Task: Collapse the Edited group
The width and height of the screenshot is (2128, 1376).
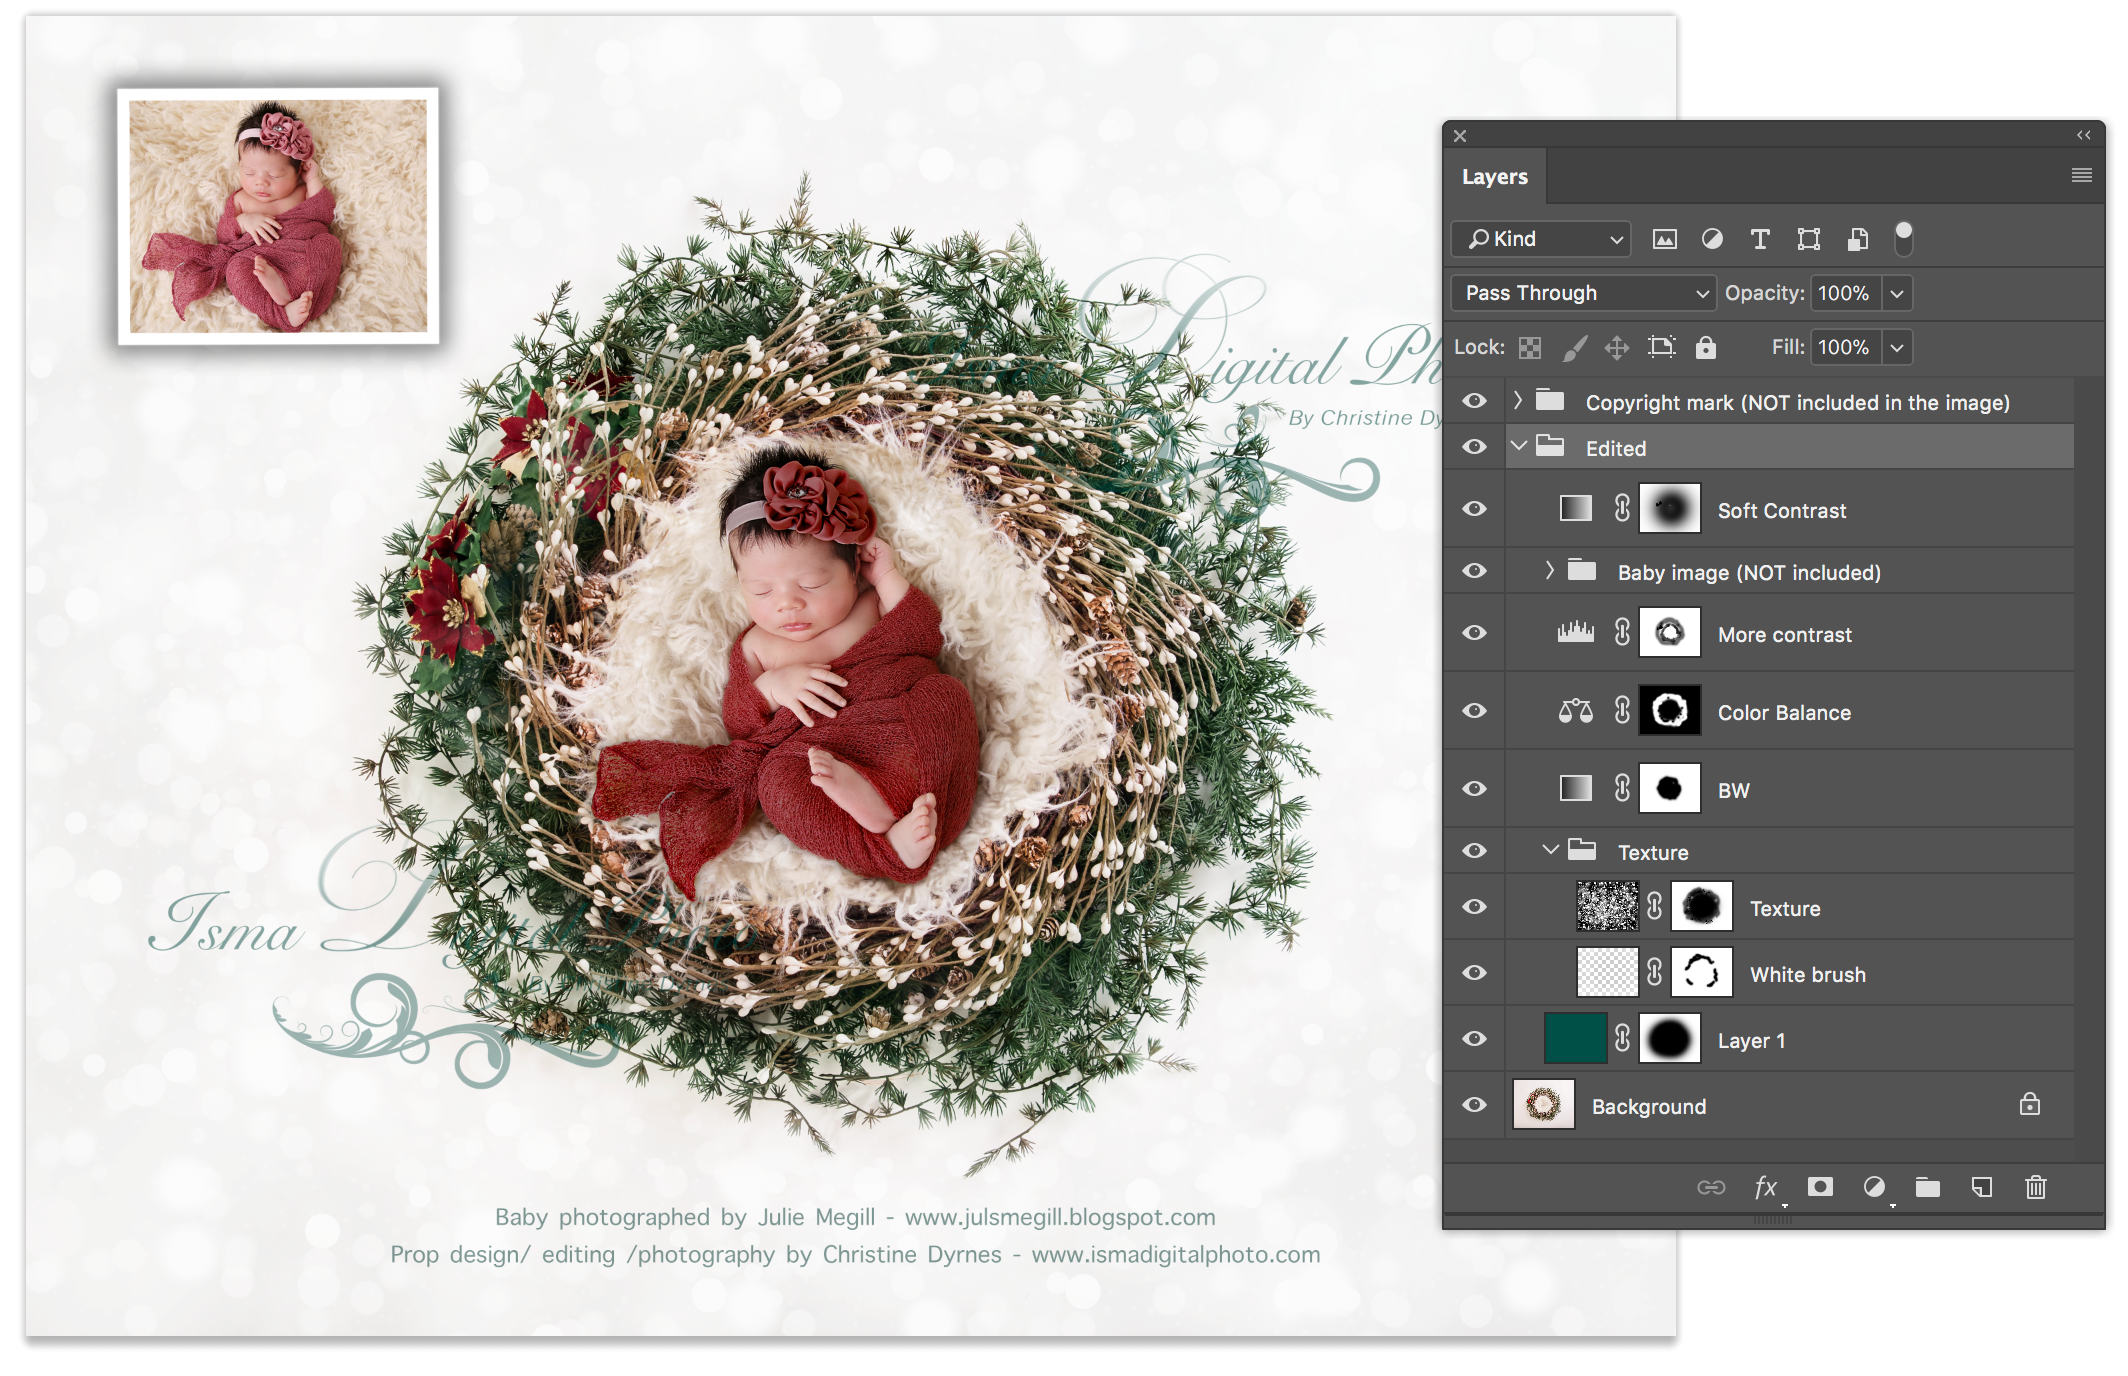Action: [1519, 446]
